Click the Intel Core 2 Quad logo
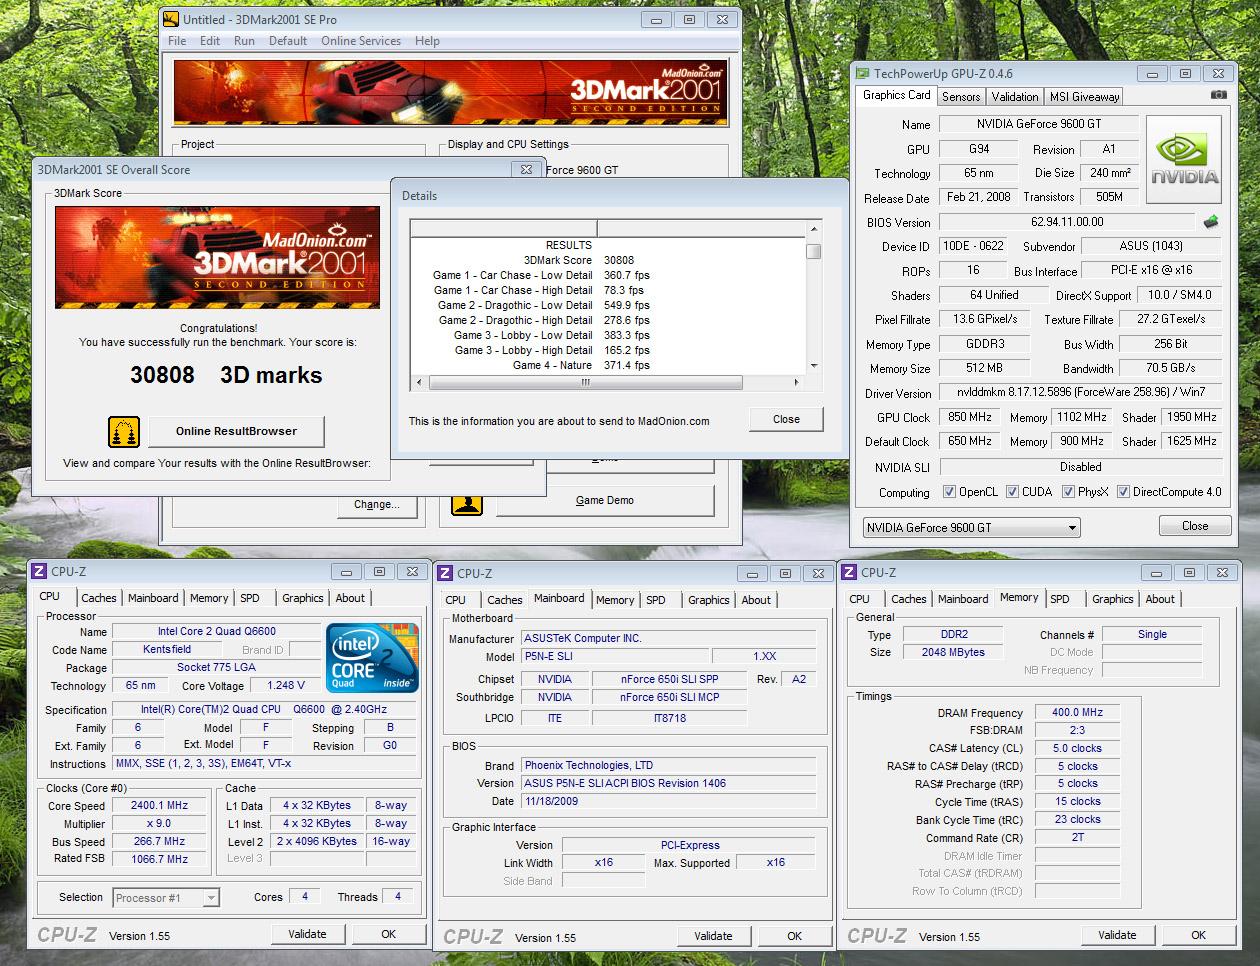This screenshot has width=1260, height=966. point(373,657)
